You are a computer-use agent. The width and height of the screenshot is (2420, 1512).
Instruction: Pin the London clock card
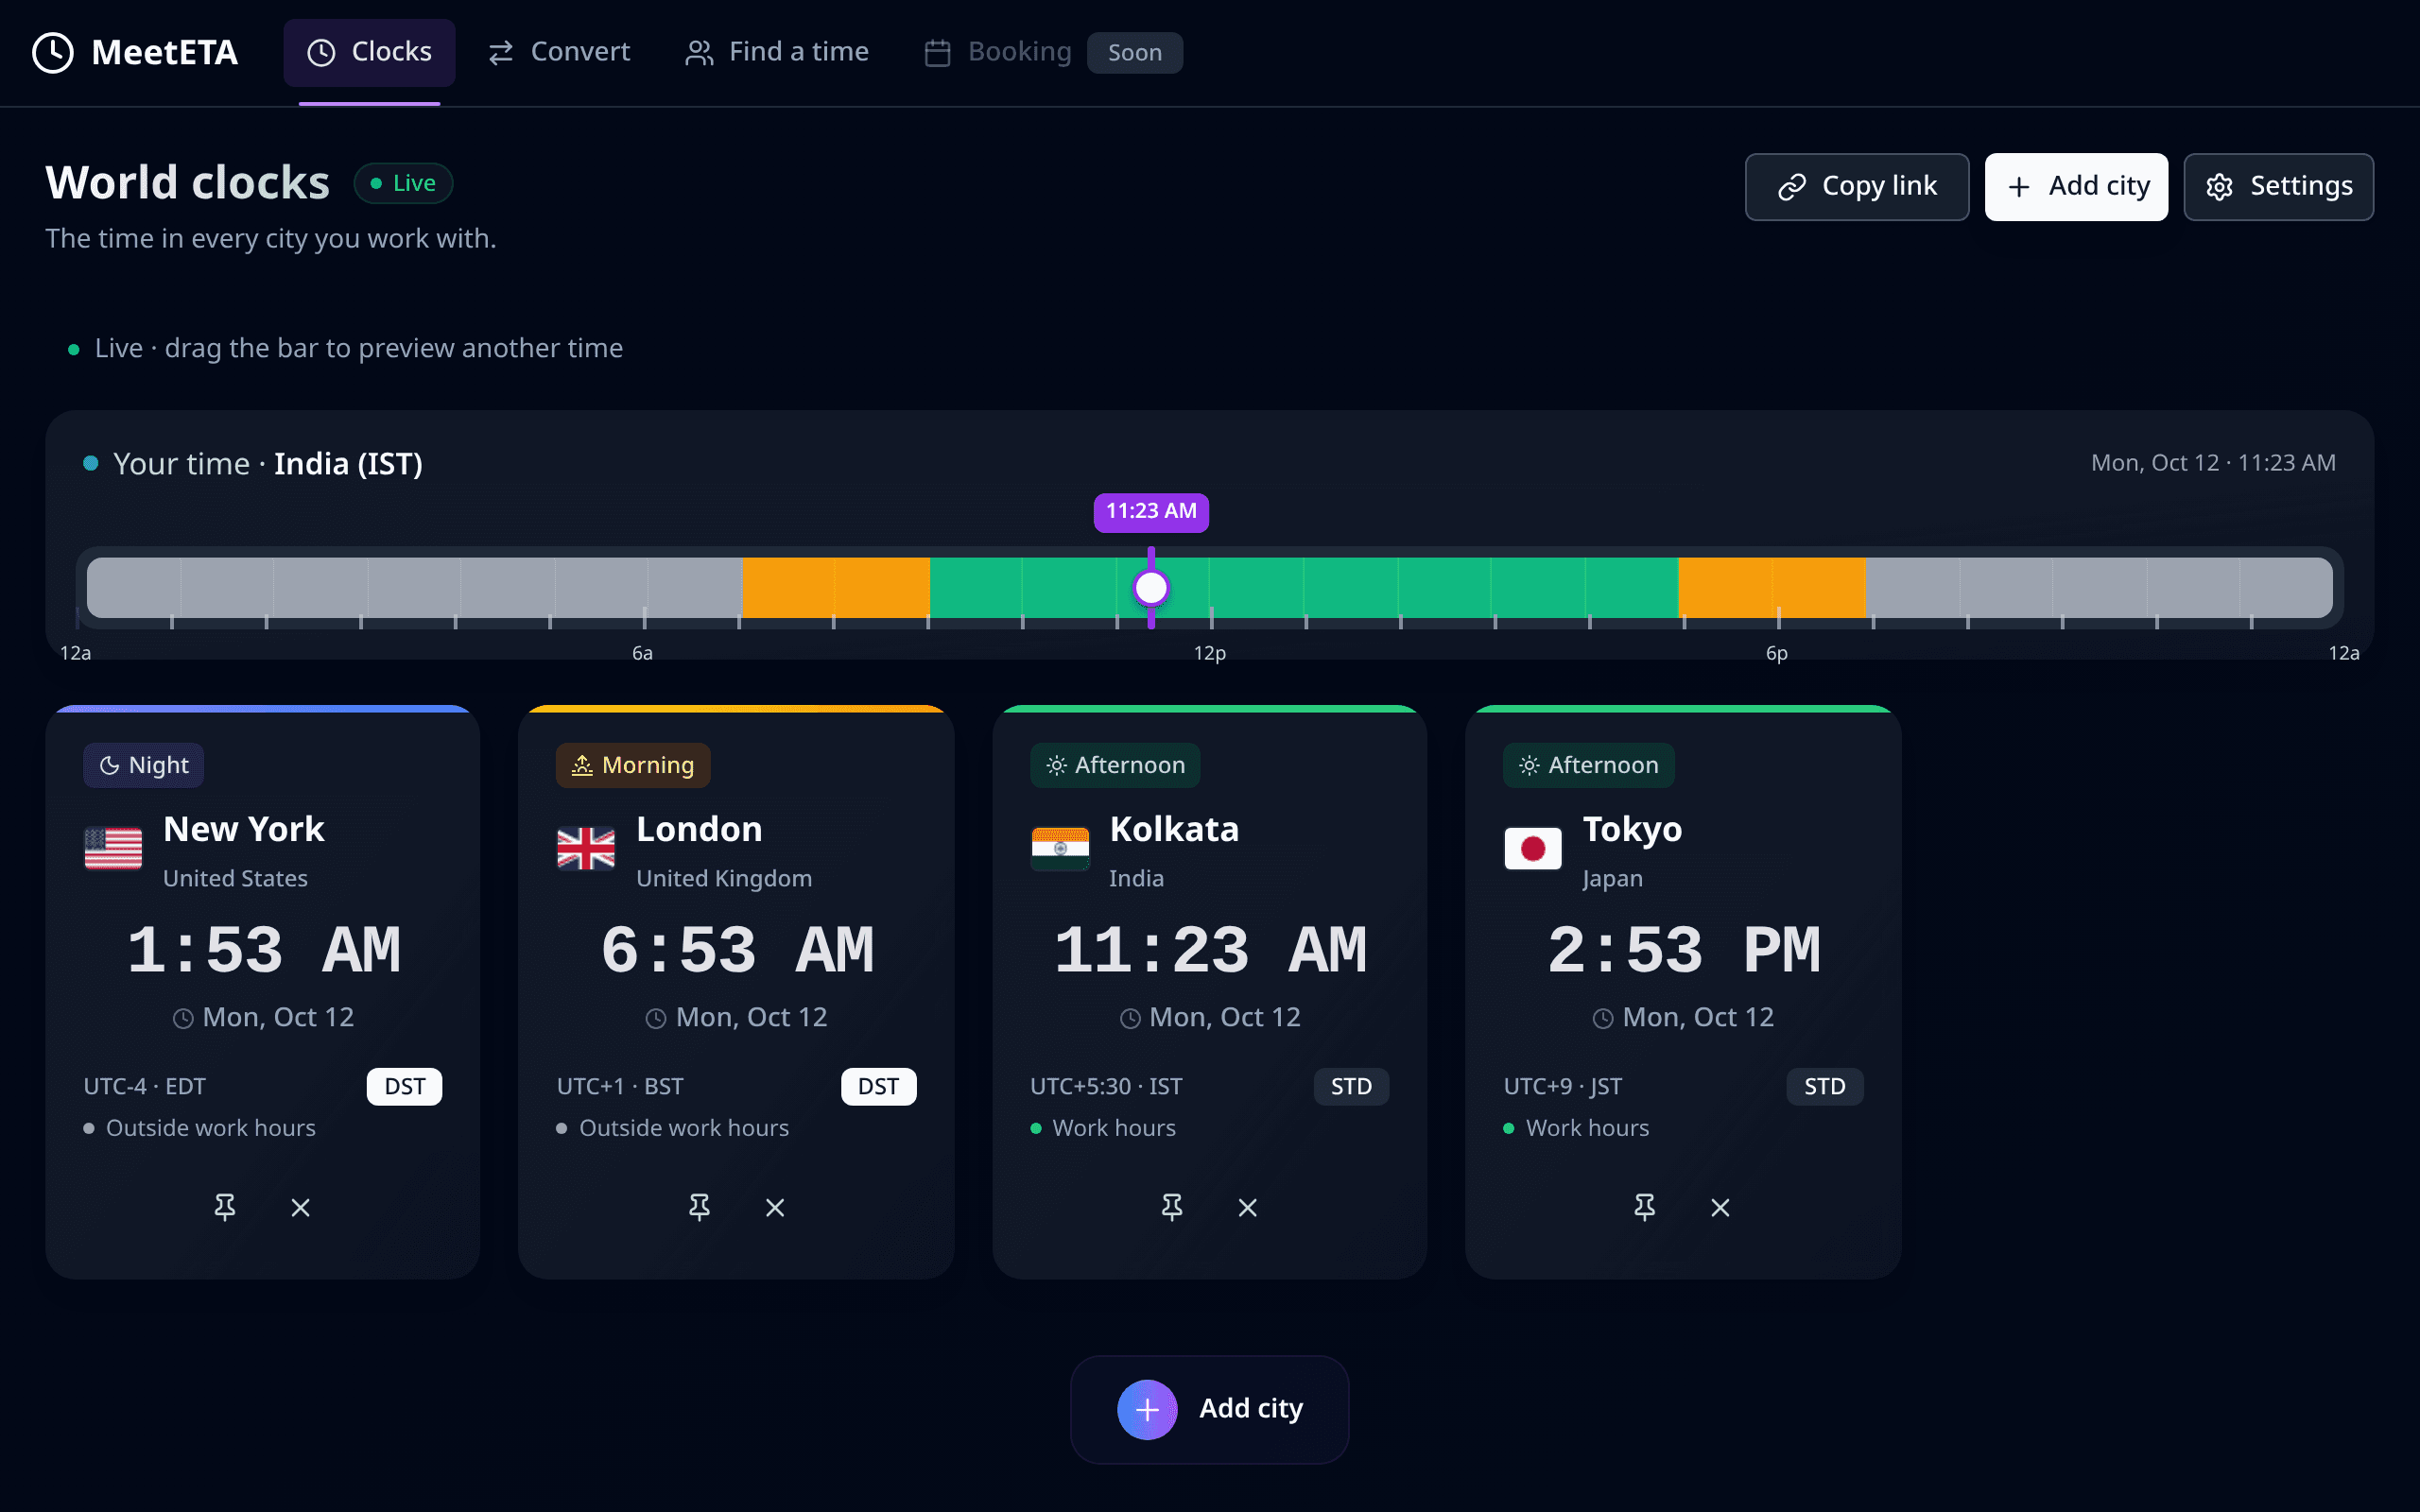pos(699,1207)
